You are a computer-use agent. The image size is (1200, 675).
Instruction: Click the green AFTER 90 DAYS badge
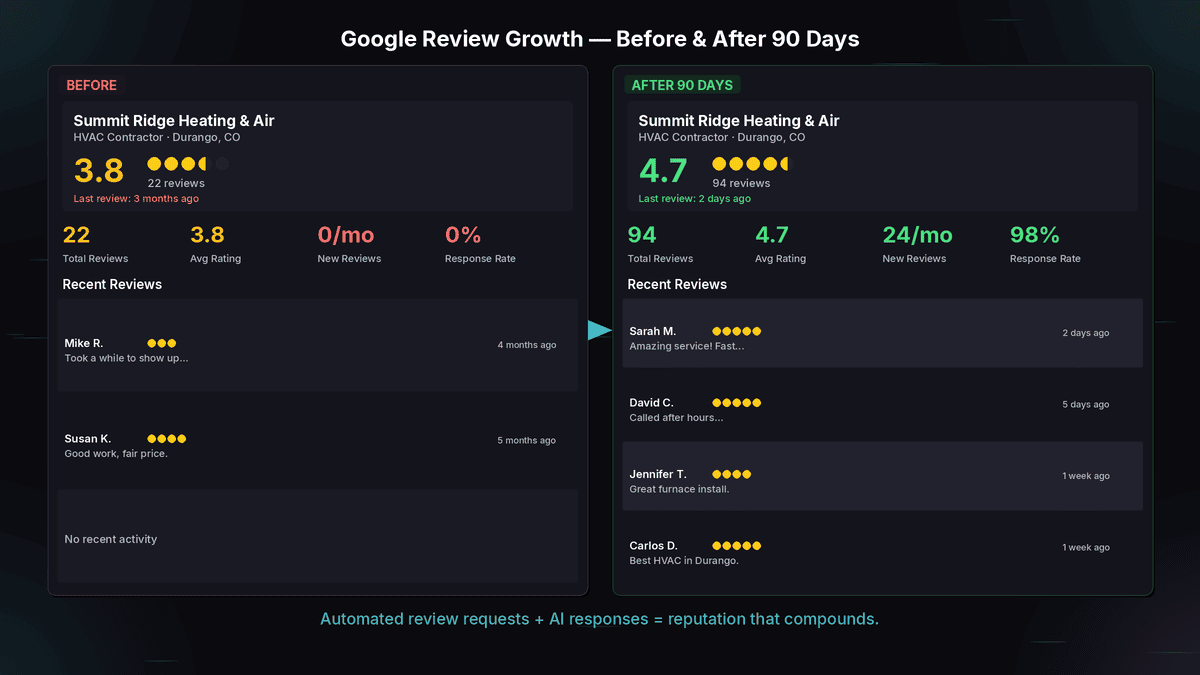click(x=683, y=86)
